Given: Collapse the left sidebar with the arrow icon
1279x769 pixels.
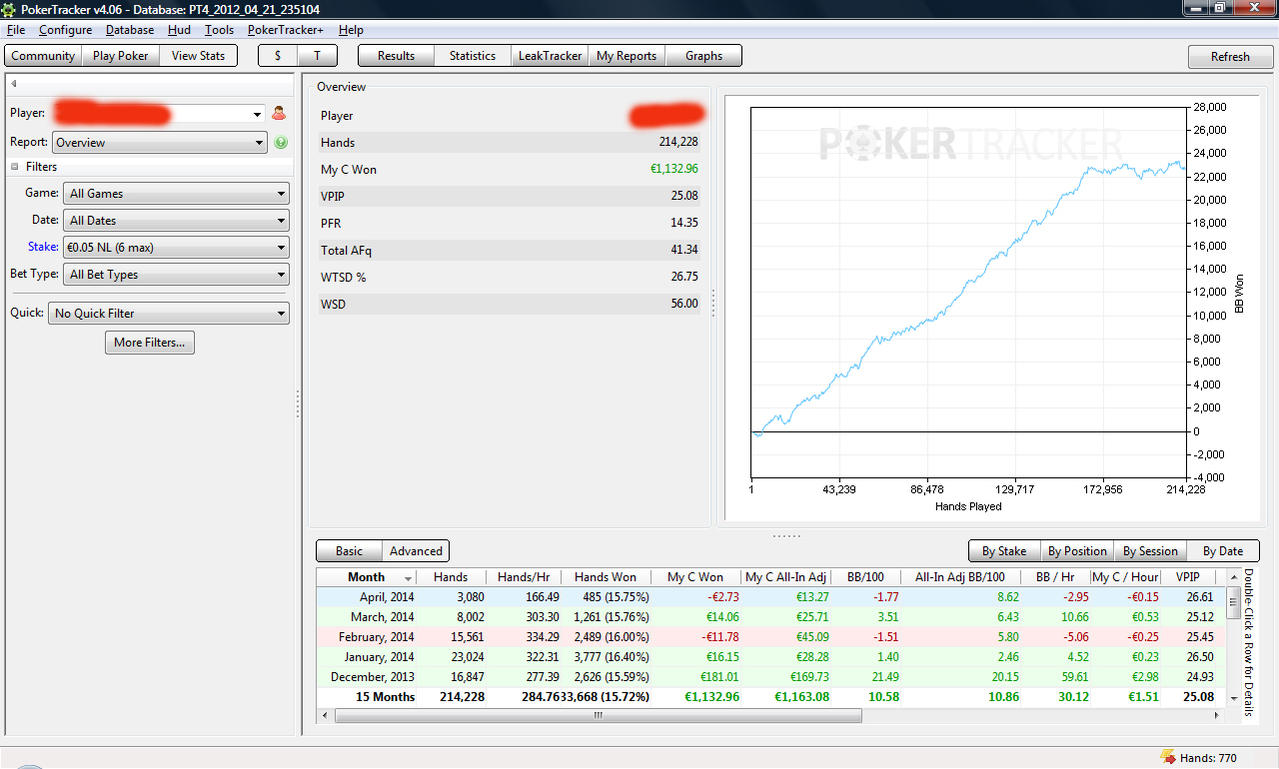Looking at the screenshot, I should (14, 84).
